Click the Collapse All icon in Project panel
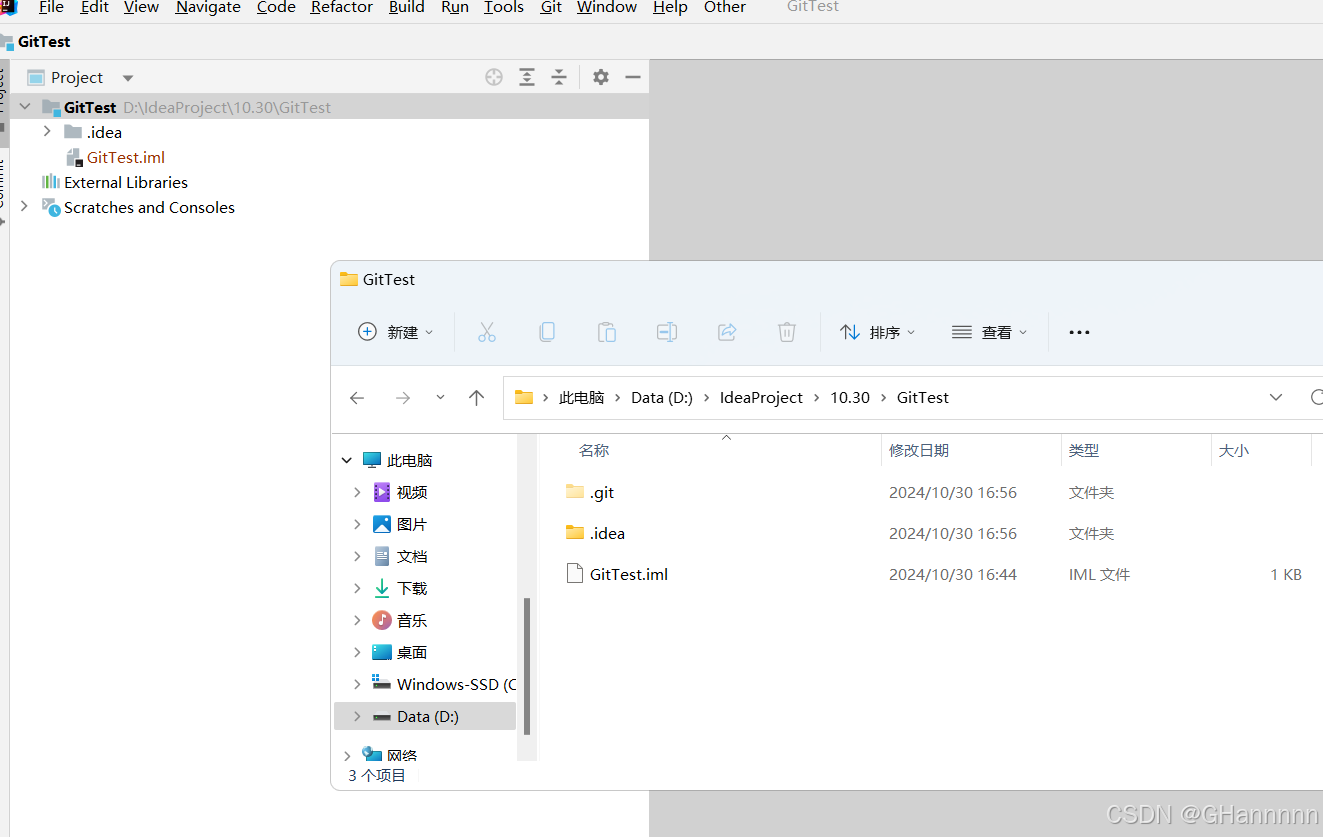 (x=559, y=77)
